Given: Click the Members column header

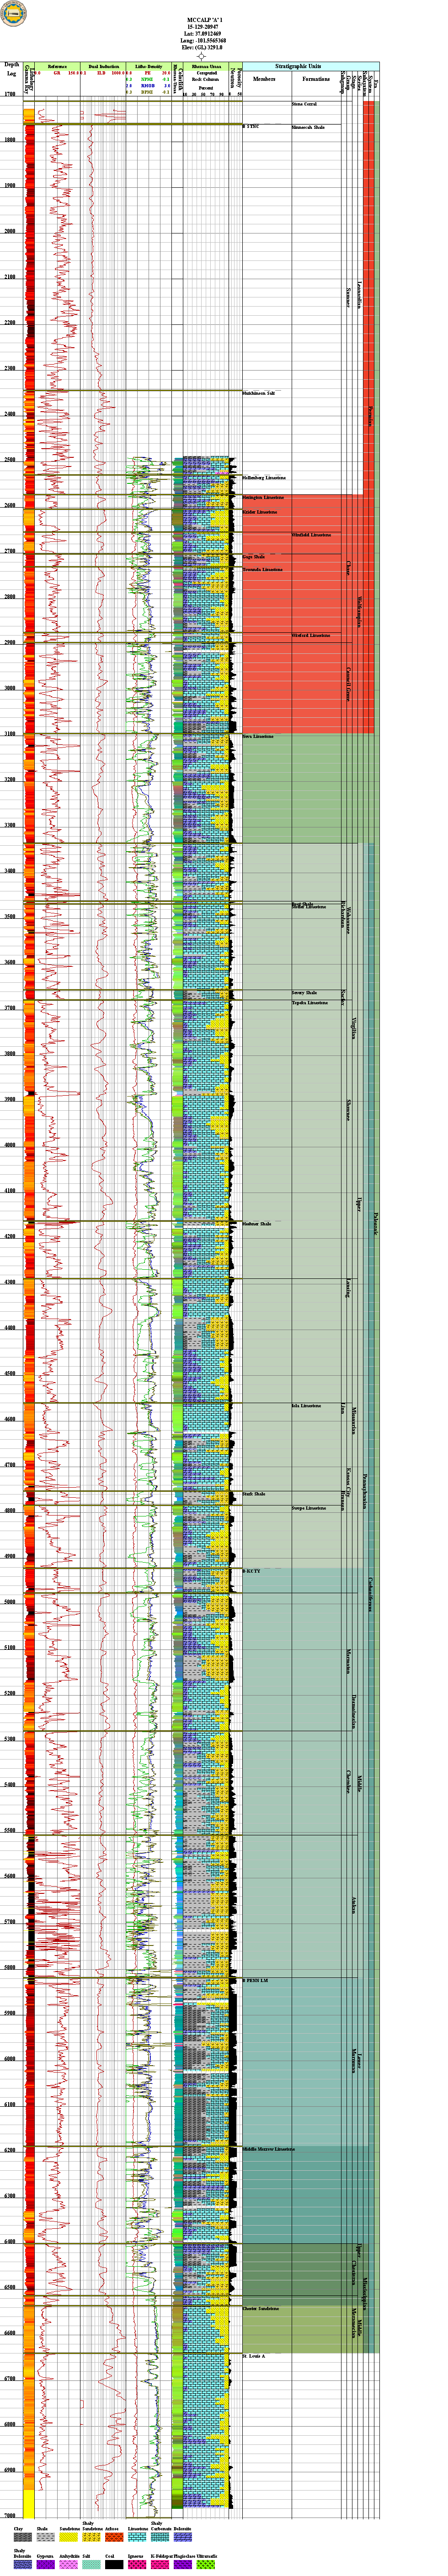Looking at the screenshot, I should [x=264, y=78].
